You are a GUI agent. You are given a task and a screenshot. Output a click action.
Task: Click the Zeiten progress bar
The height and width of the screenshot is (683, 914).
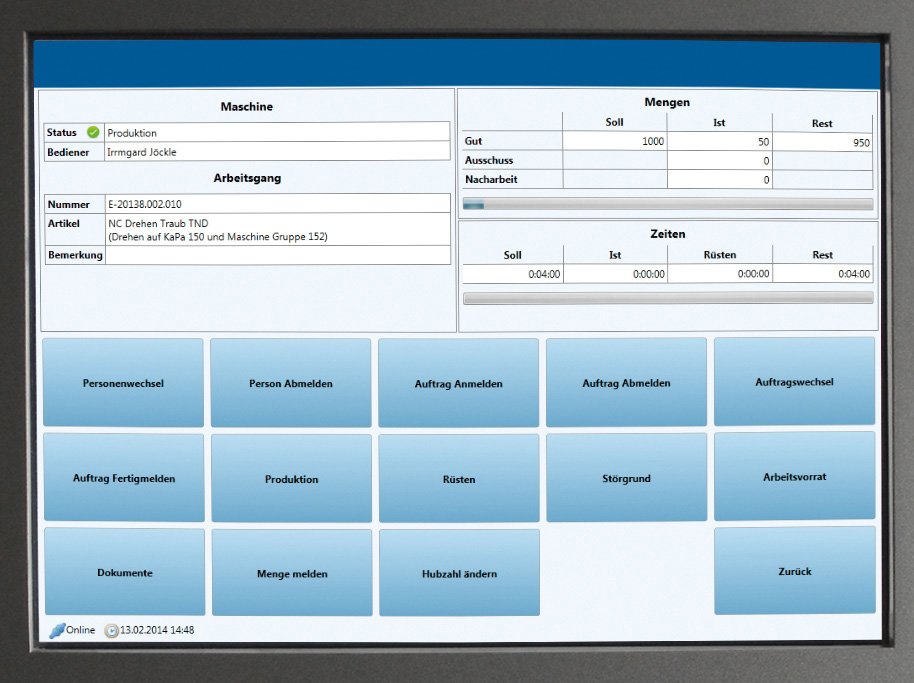pyautogui.click(x=668, y=298)
